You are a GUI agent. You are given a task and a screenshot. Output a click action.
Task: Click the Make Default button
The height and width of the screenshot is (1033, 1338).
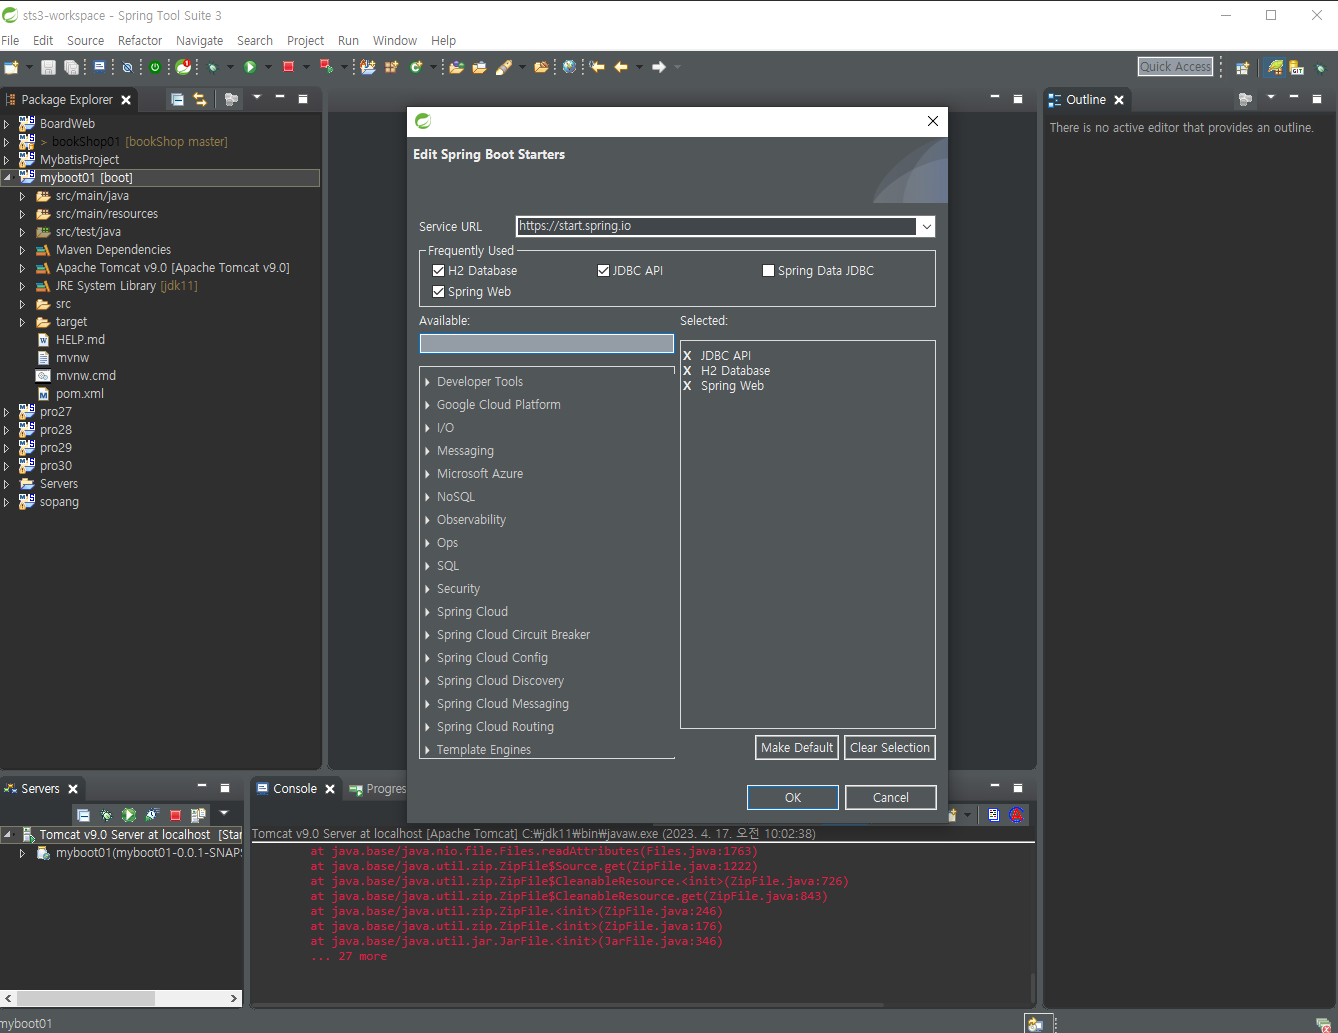click(797, 747)
